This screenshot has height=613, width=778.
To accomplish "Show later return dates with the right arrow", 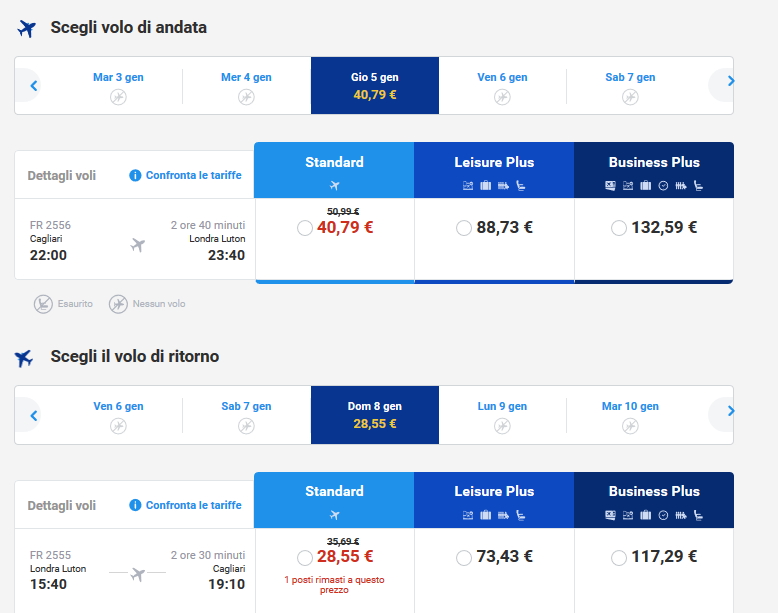I will (730, 411).
